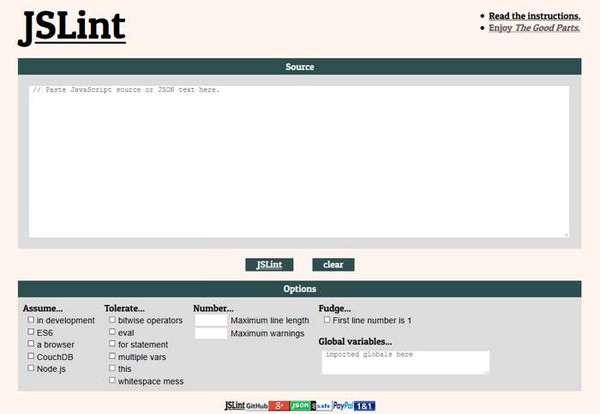Click the PayPal badge in the footer
This screenshot has width=600, height=414.
(x=343, y=406)
